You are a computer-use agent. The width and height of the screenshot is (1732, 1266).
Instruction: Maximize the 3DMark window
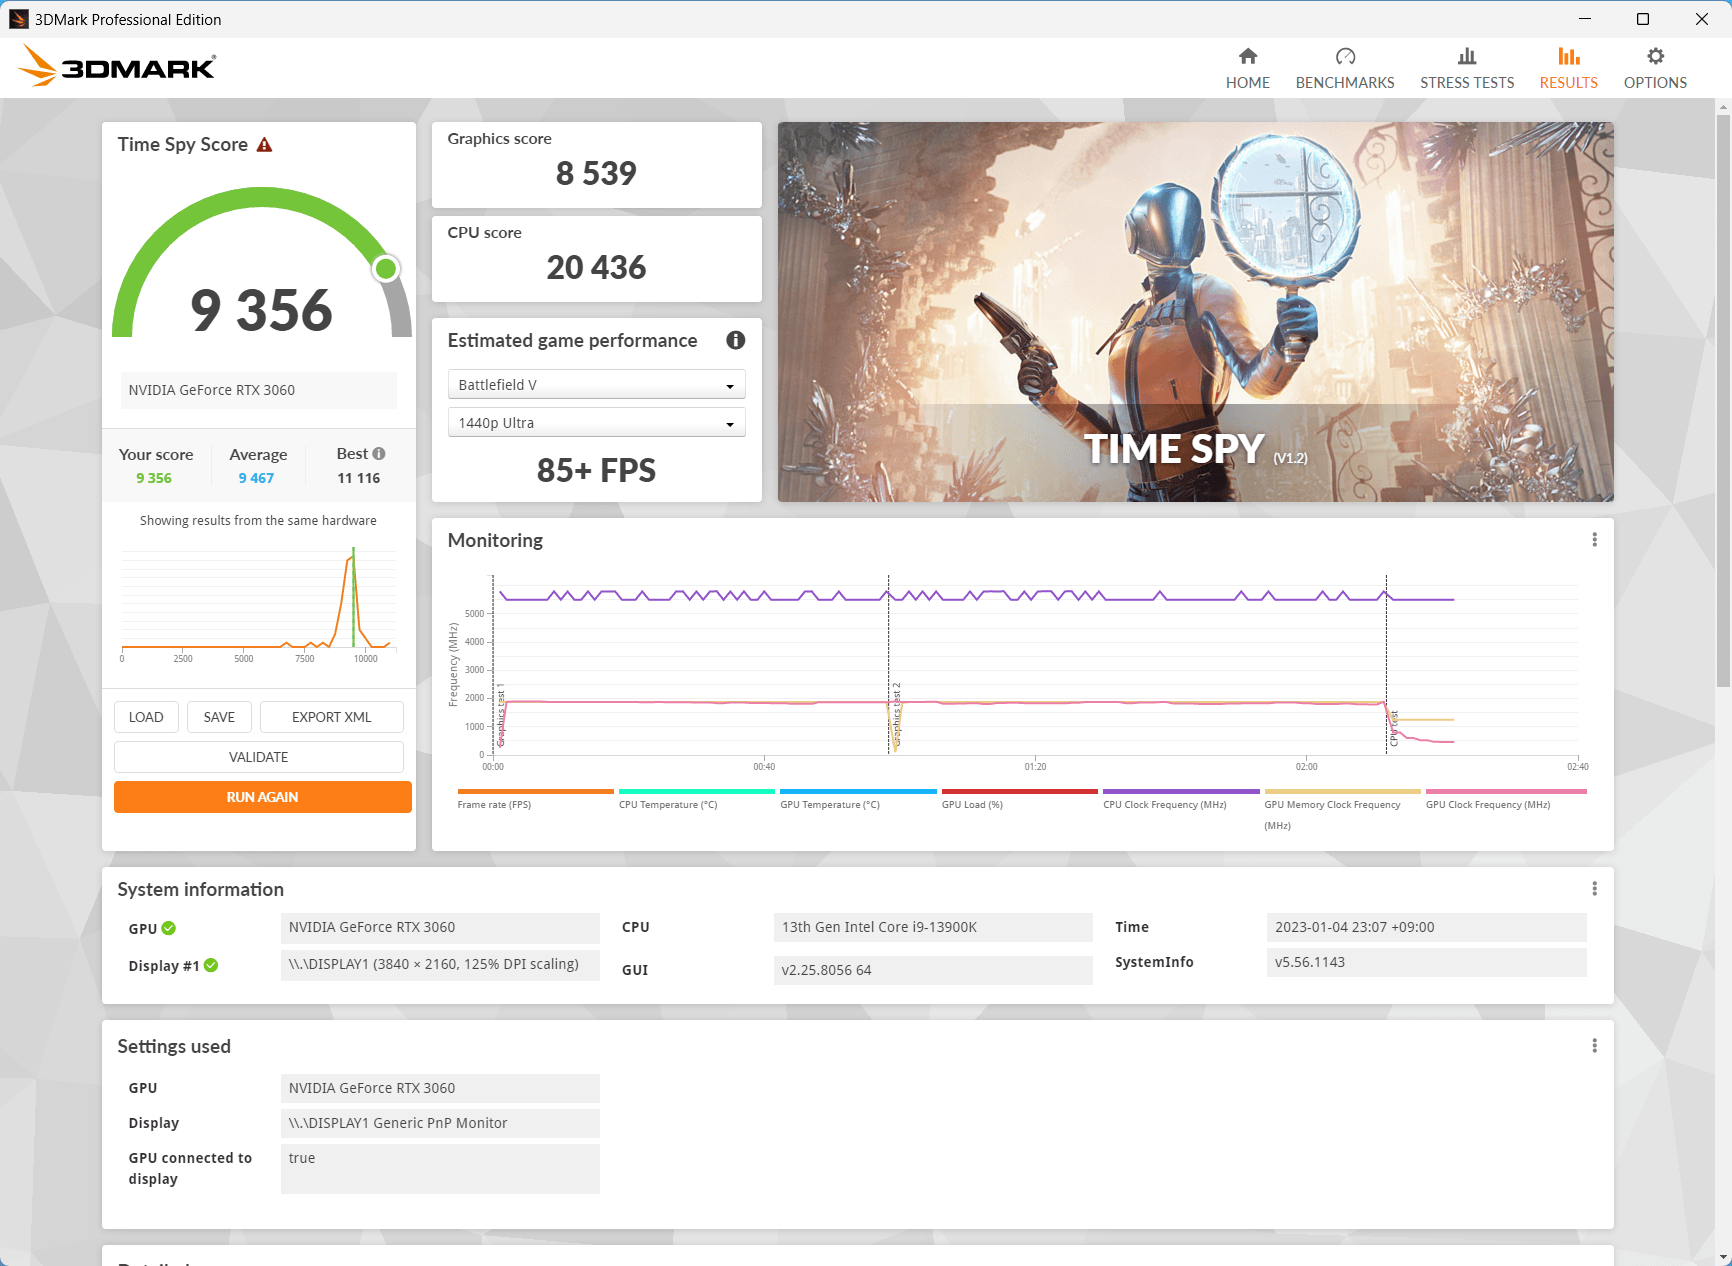[1643, 19]
